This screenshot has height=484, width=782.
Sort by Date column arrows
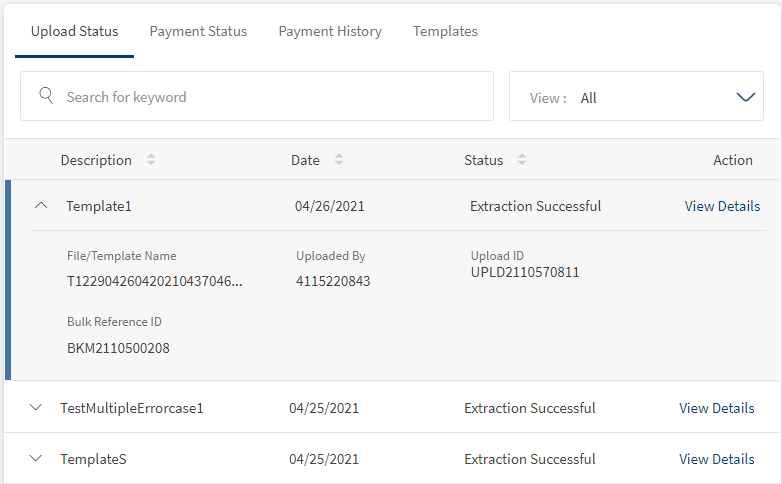(x=339, y=160)
